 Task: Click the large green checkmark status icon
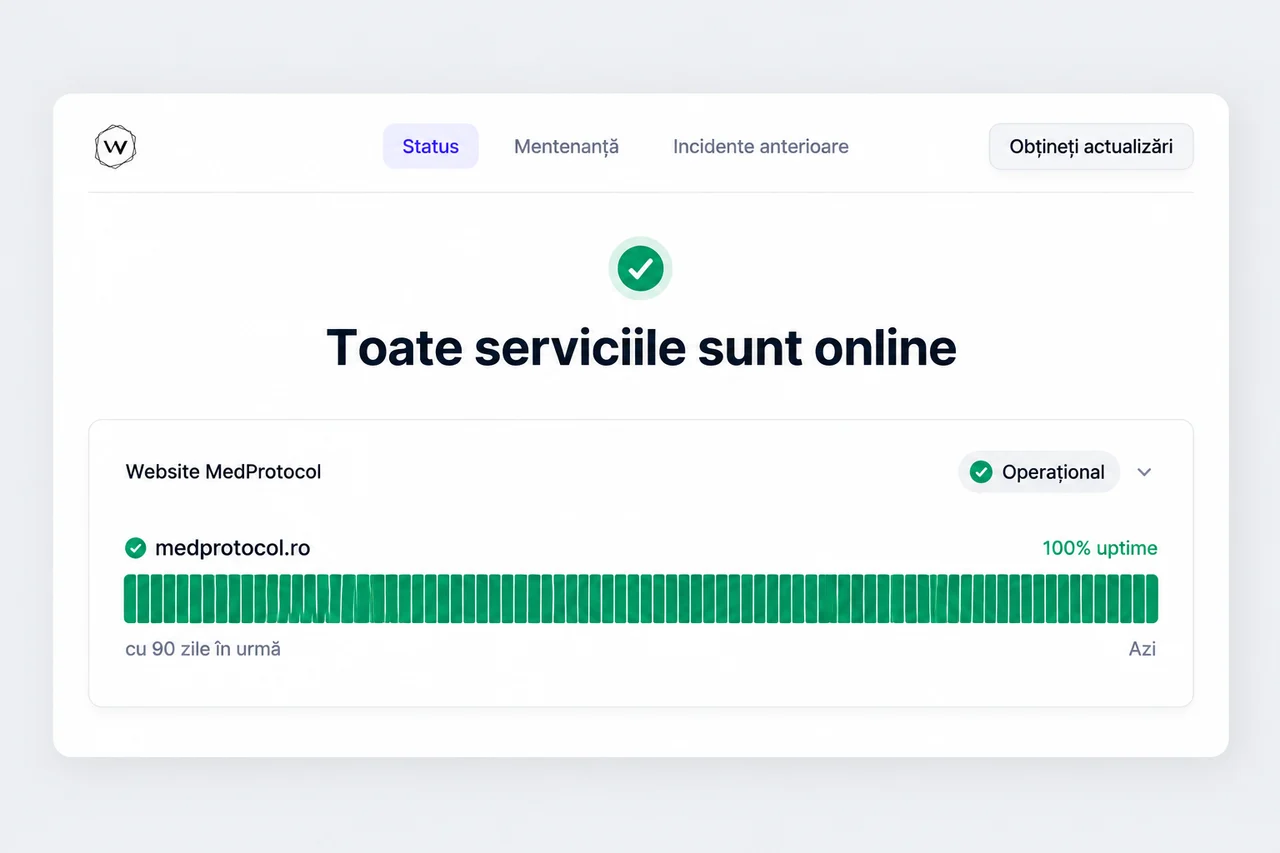[x=640, y=268]
